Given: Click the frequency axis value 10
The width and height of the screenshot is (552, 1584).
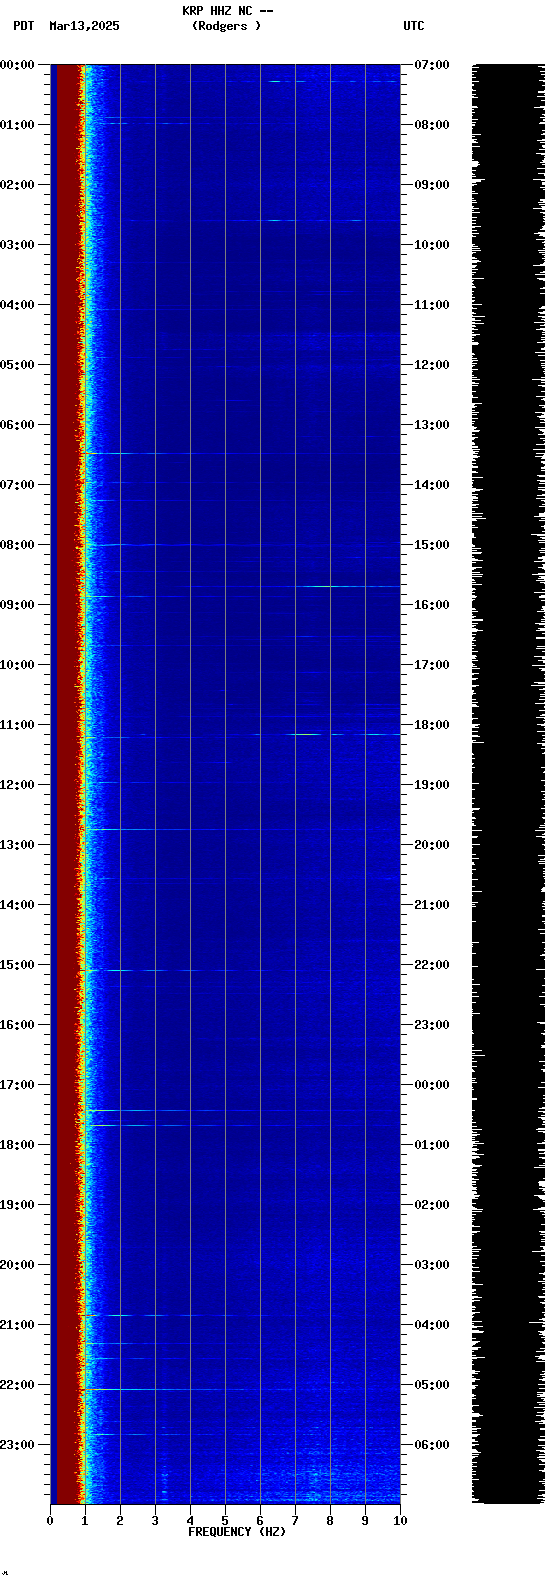Looking at the screenshot, I should point(400,1521).
